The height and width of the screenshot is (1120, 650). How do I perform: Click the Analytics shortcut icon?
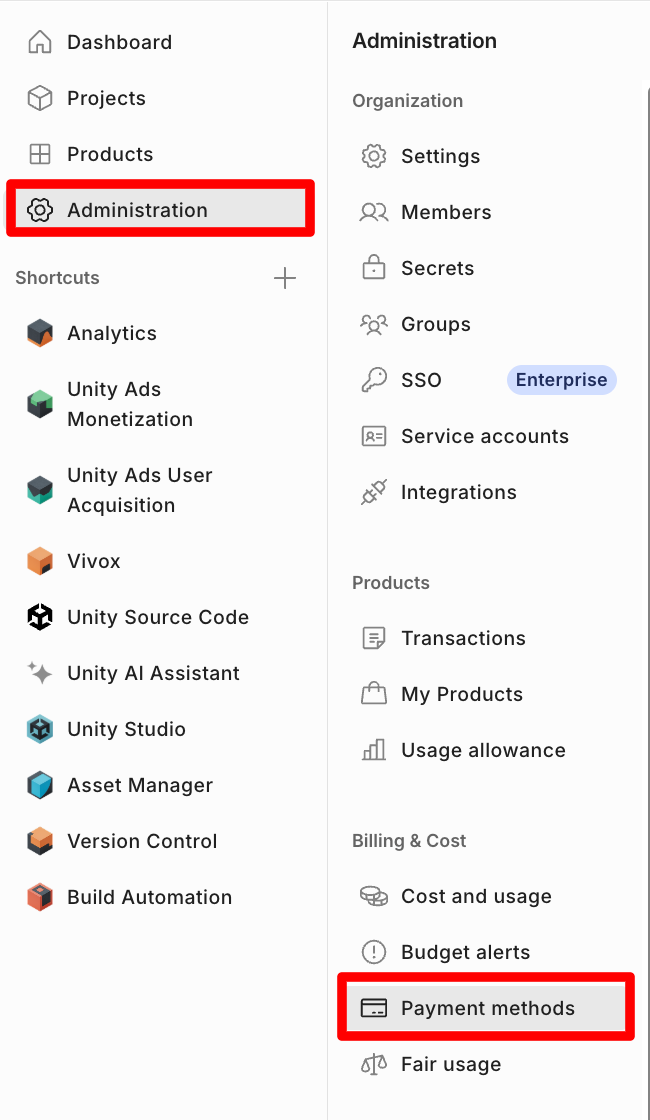tap(40, 333)
